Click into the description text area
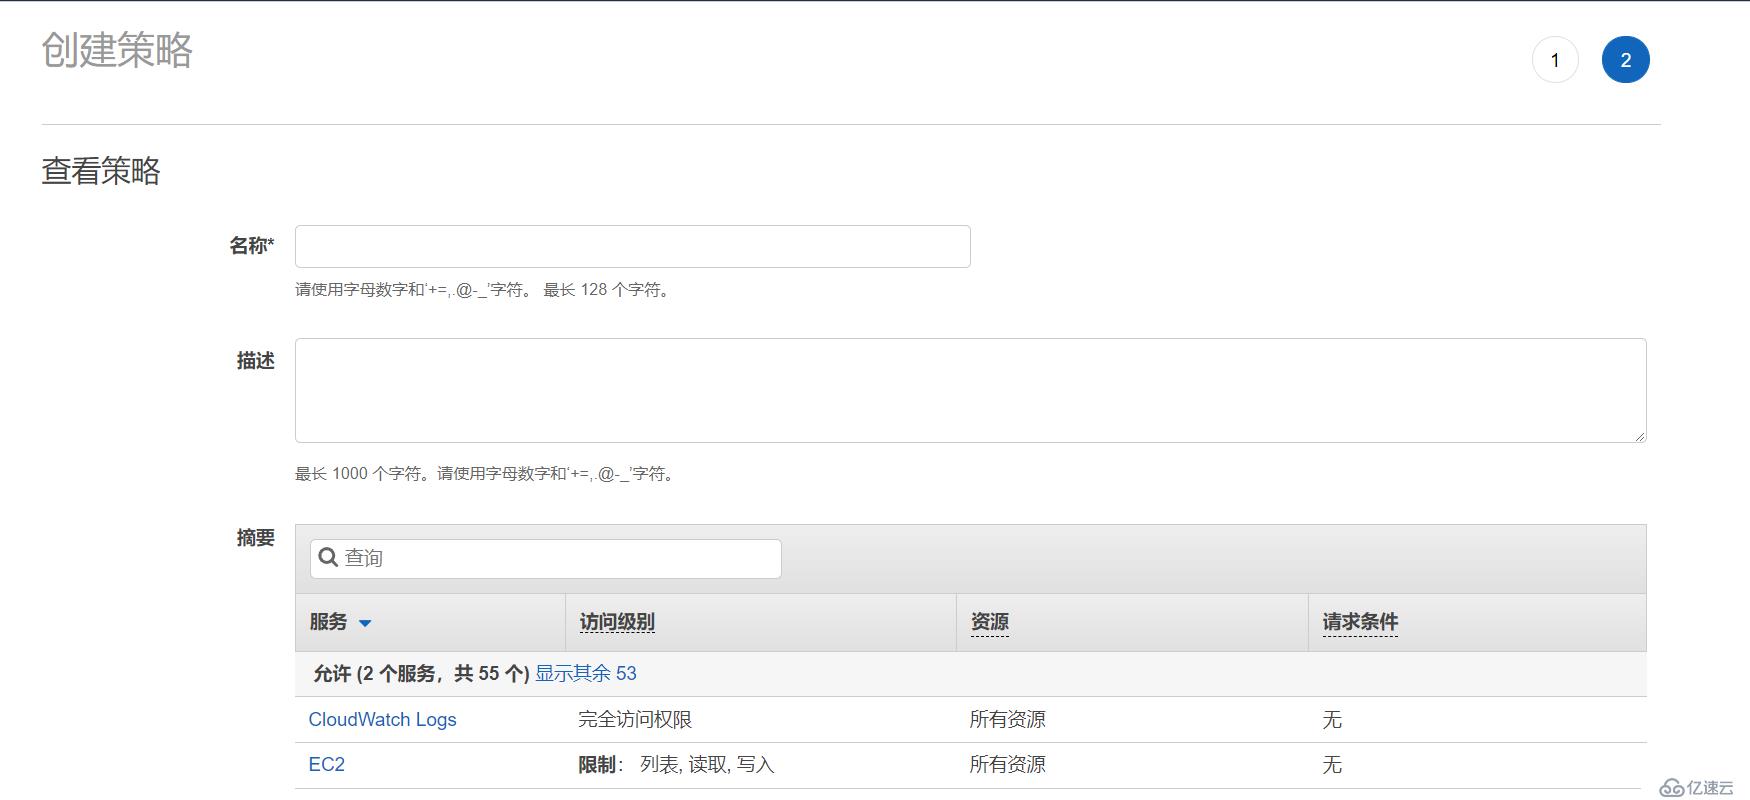This screenshot has width=1750, height=800. tap(971, 390)
